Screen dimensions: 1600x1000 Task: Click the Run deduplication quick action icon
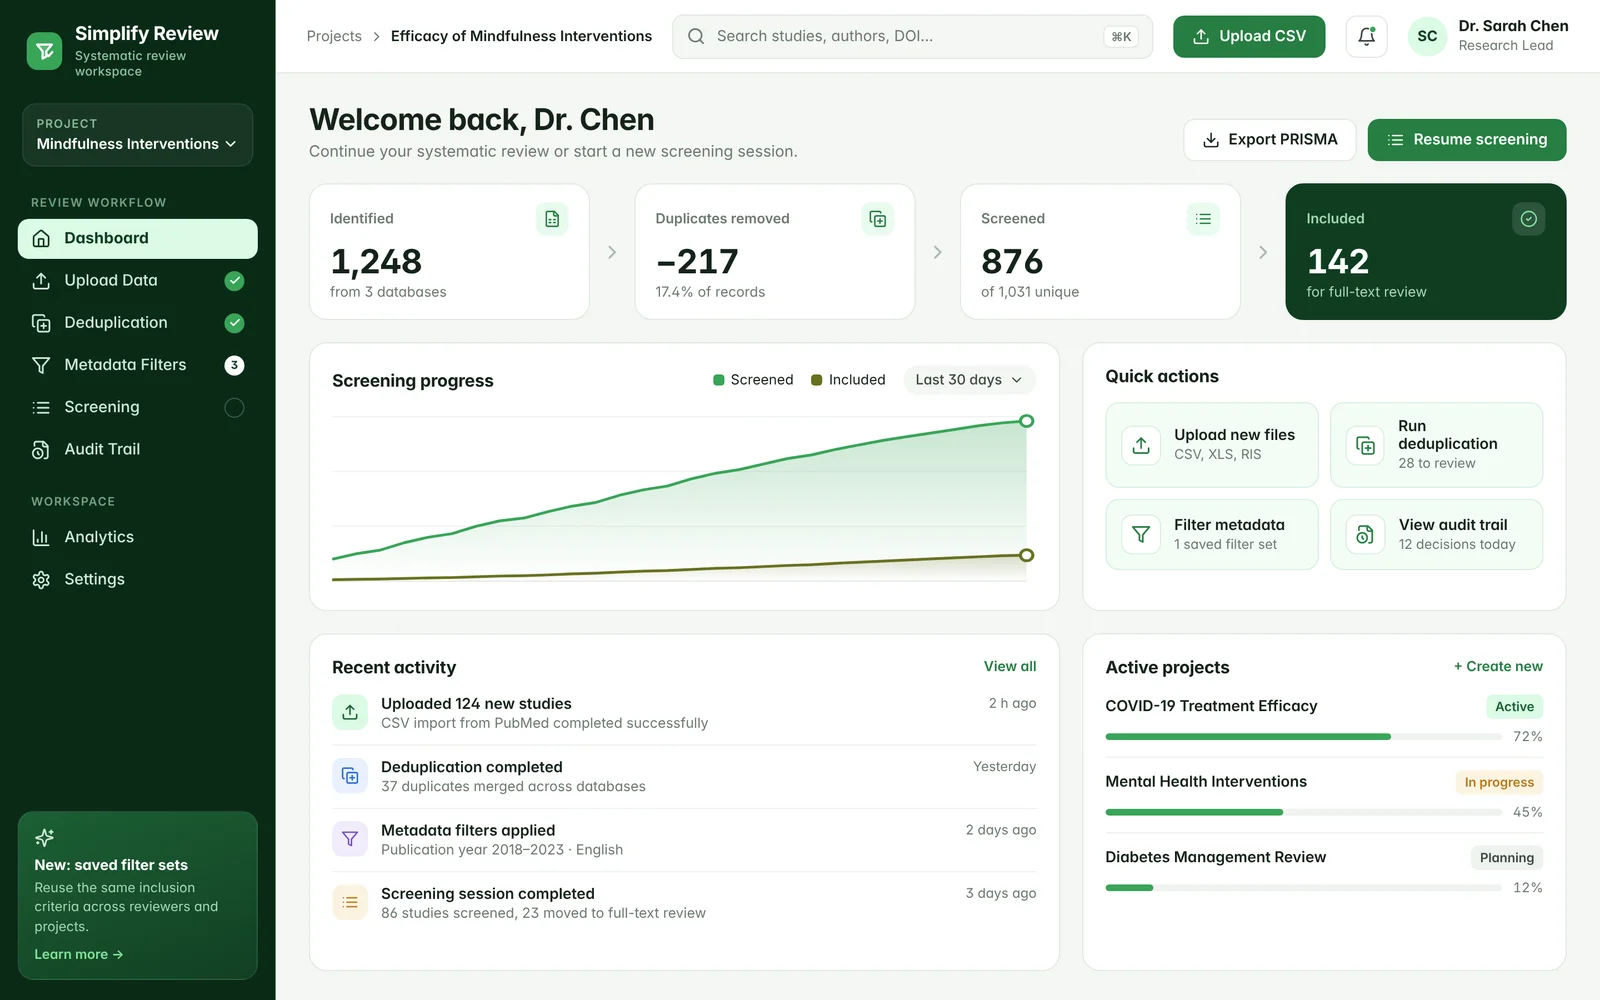tap(1365, 445)
